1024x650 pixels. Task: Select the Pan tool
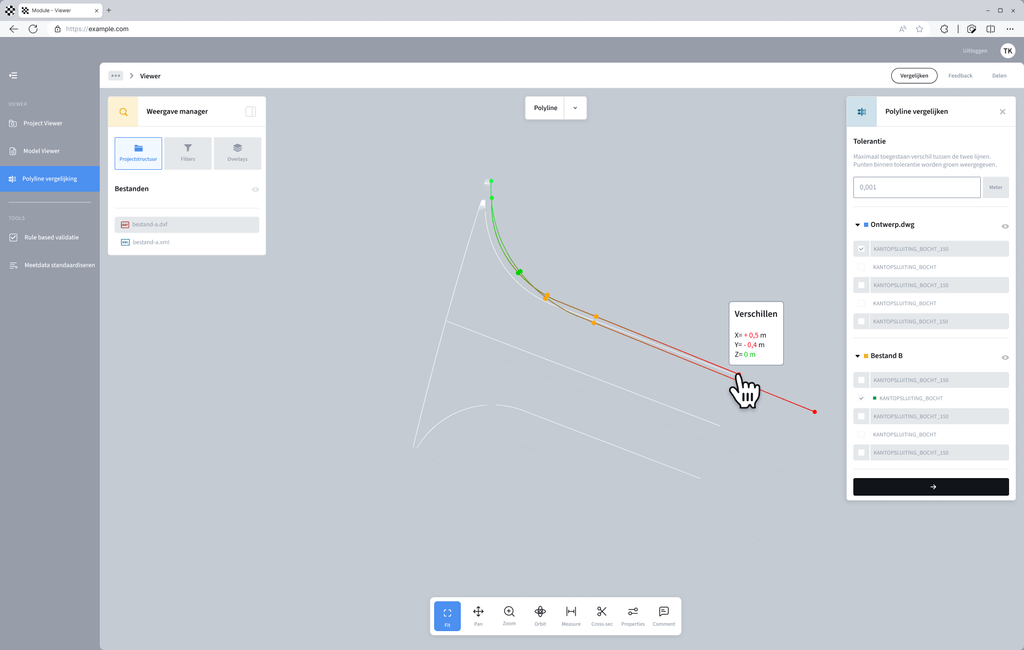click(x=478, y=616)
